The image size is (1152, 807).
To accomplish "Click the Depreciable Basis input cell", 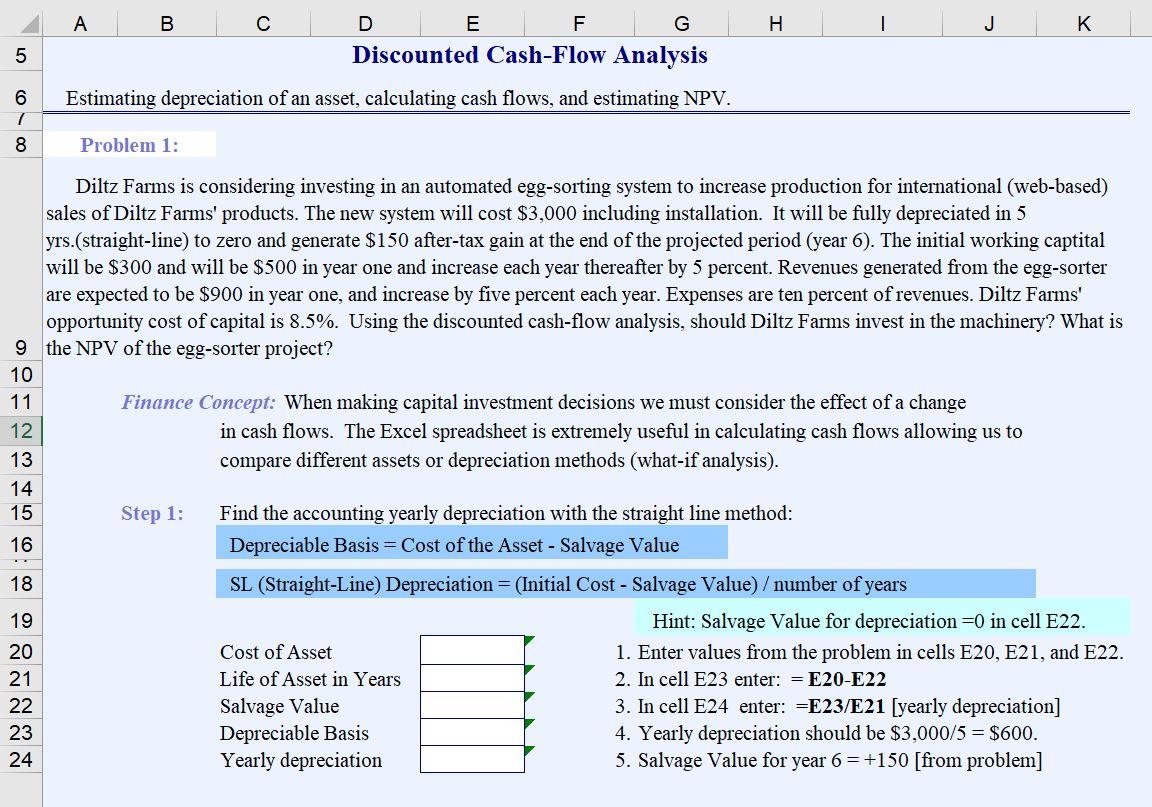I will pos(472,732).
